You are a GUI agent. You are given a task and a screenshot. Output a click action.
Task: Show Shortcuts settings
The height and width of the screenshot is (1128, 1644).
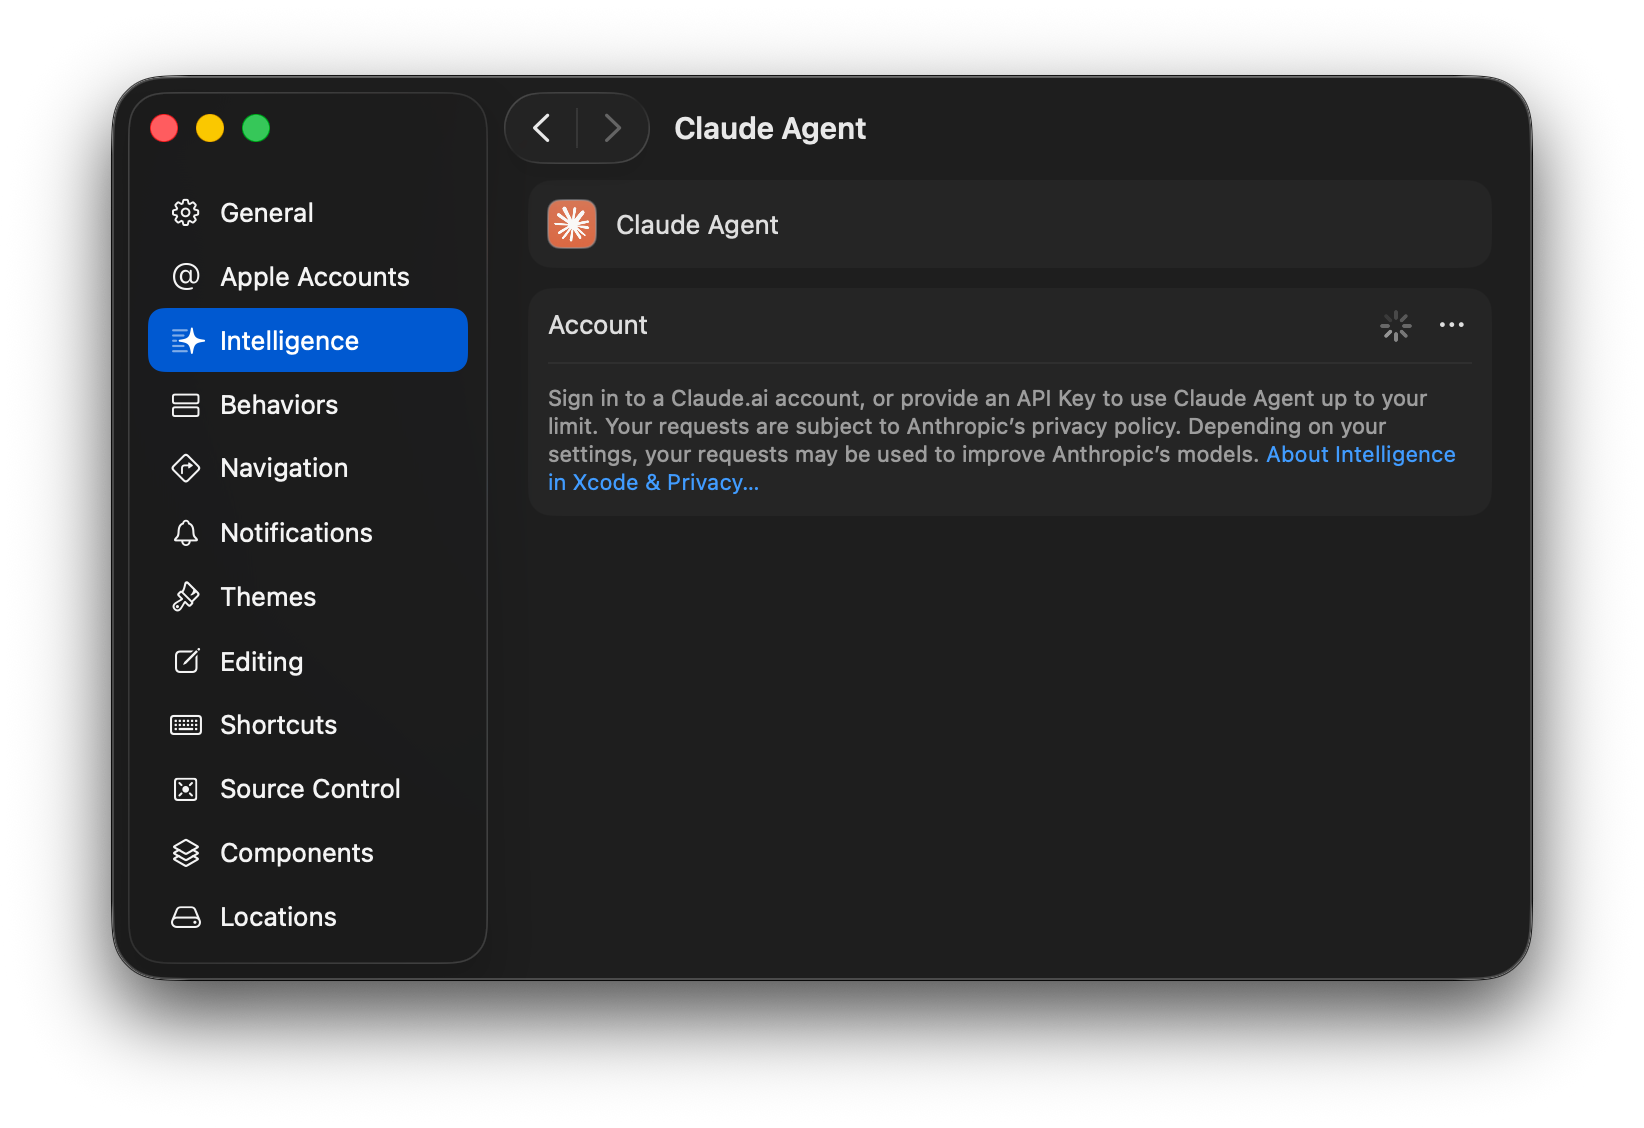[x=308, y=725]
